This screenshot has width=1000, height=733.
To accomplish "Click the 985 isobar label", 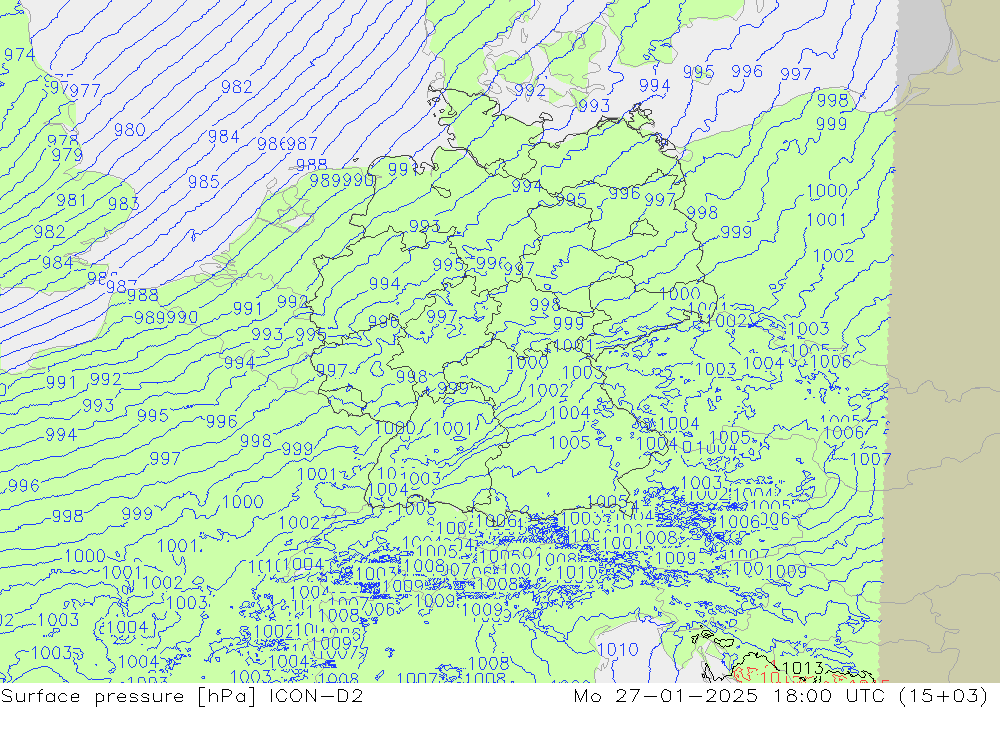I will [203, 182].
